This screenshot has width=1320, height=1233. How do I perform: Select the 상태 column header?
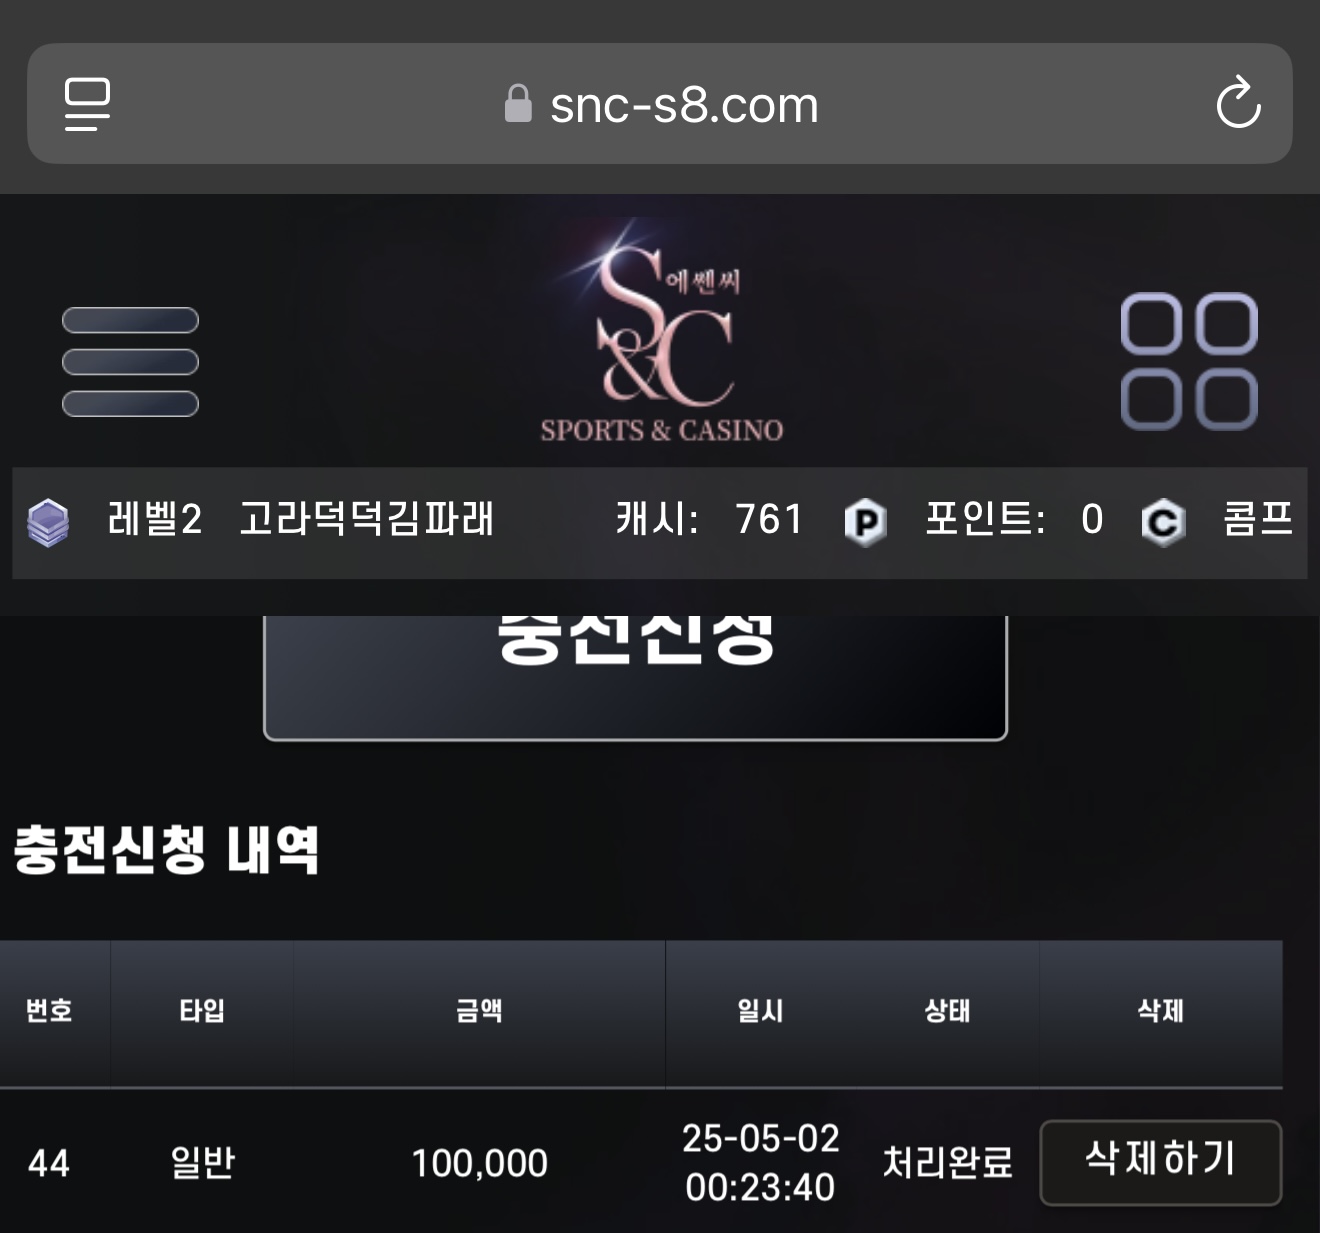point(947,1011)
